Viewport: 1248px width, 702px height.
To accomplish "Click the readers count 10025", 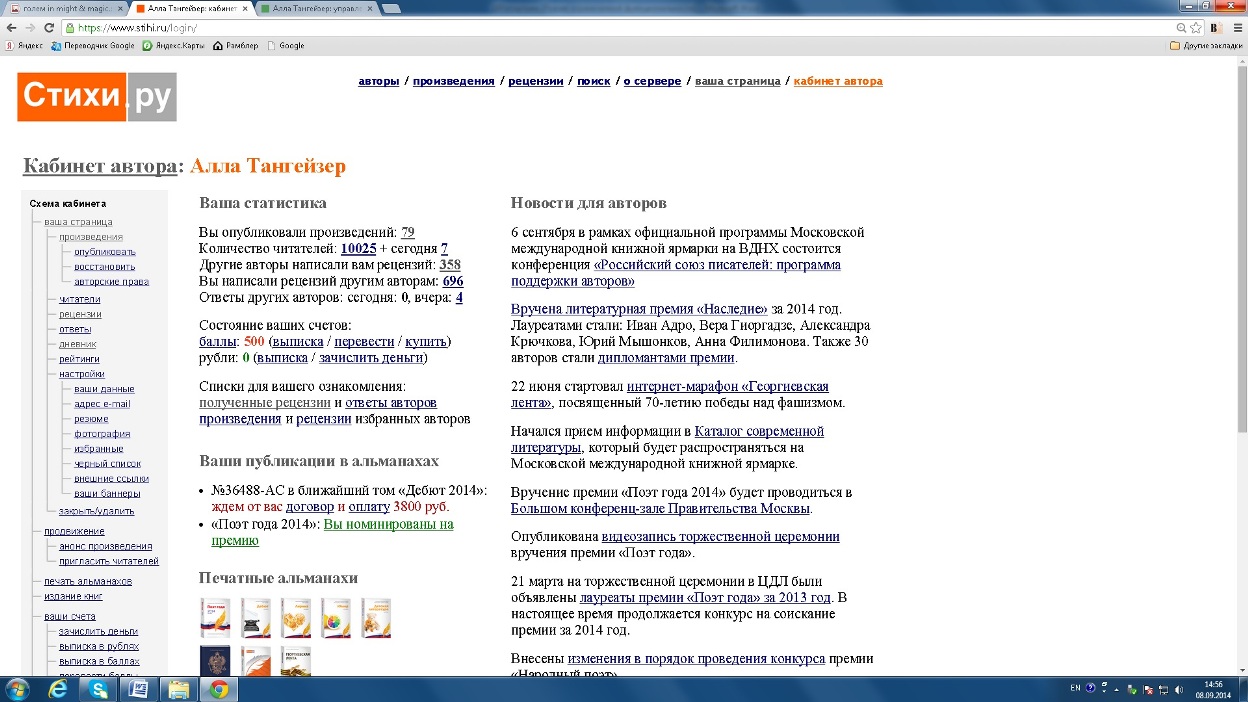I will pyautogui.click(x=358, y=249).
